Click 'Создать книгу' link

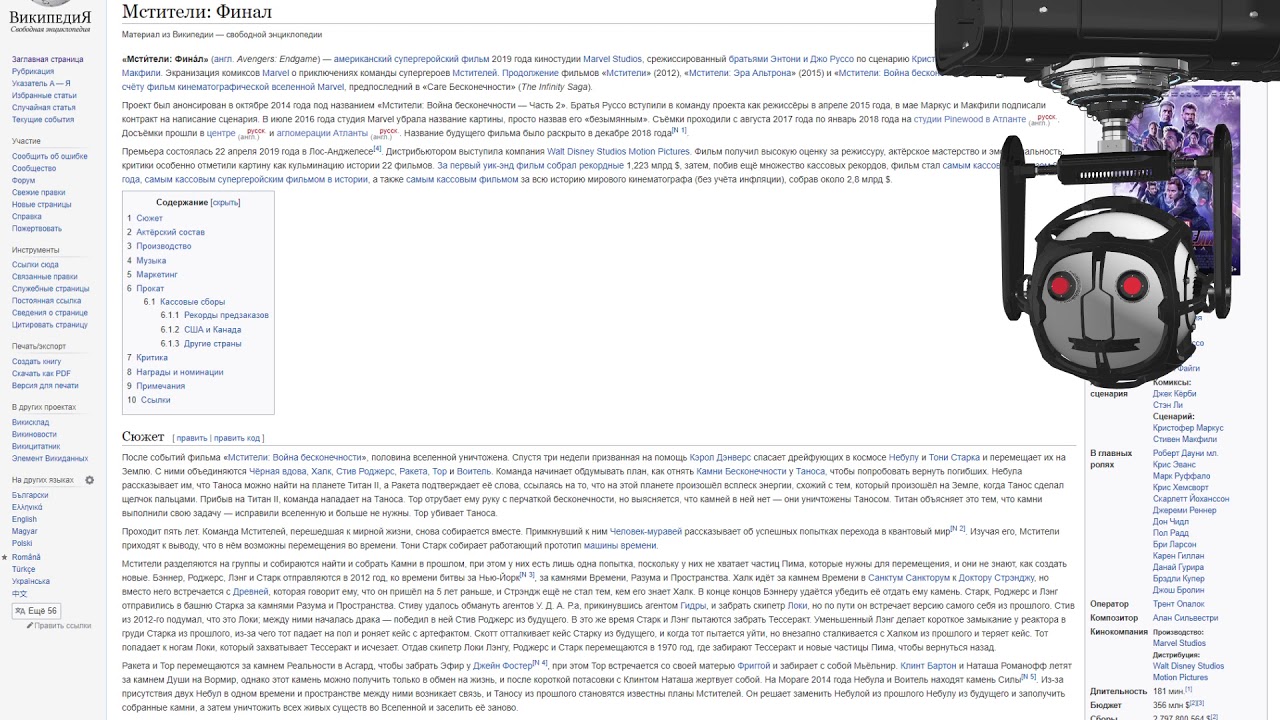(x=37, y=362)
